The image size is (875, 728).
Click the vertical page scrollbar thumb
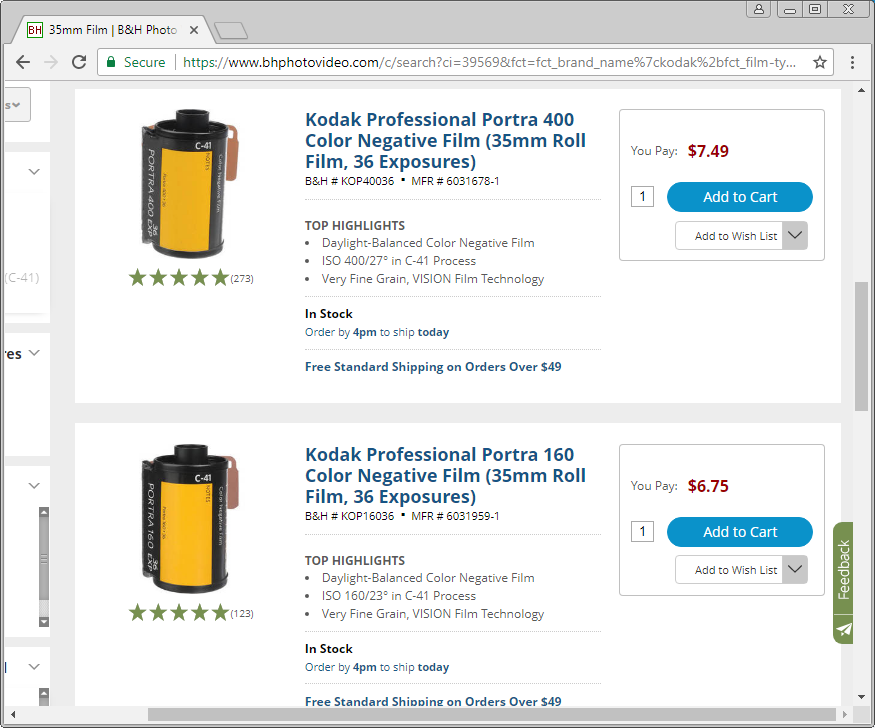point(861,345)
